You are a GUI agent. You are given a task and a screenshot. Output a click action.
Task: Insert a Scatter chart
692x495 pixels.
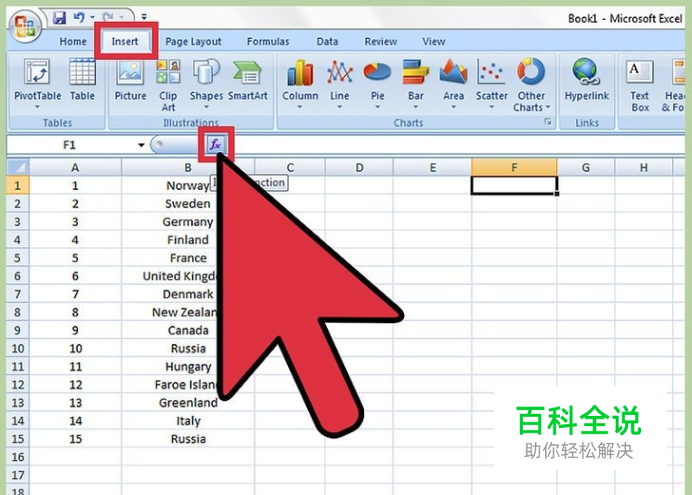pos(491,84)
